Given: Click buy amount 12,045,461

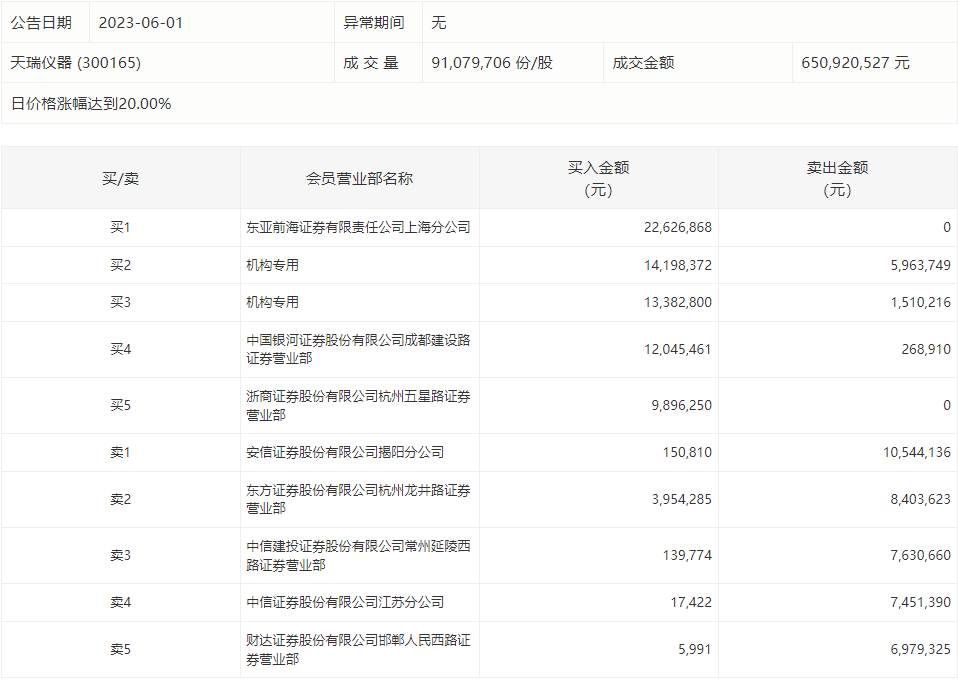Looking at the screenshot, I should (x=678, y=349).
